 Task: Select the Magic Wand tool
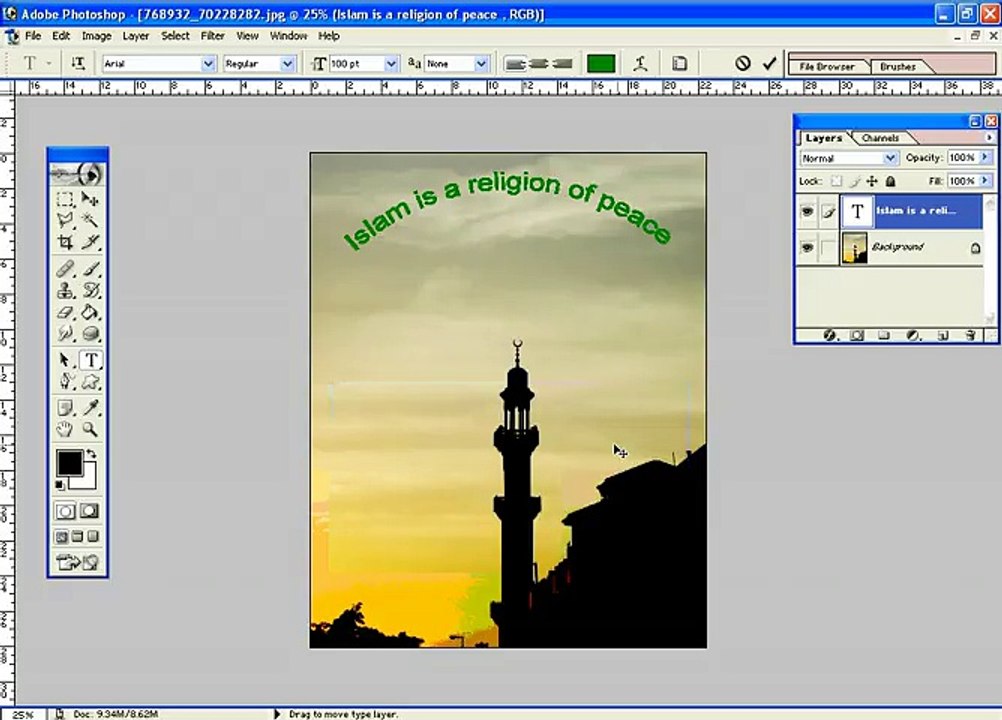point(90,220)
